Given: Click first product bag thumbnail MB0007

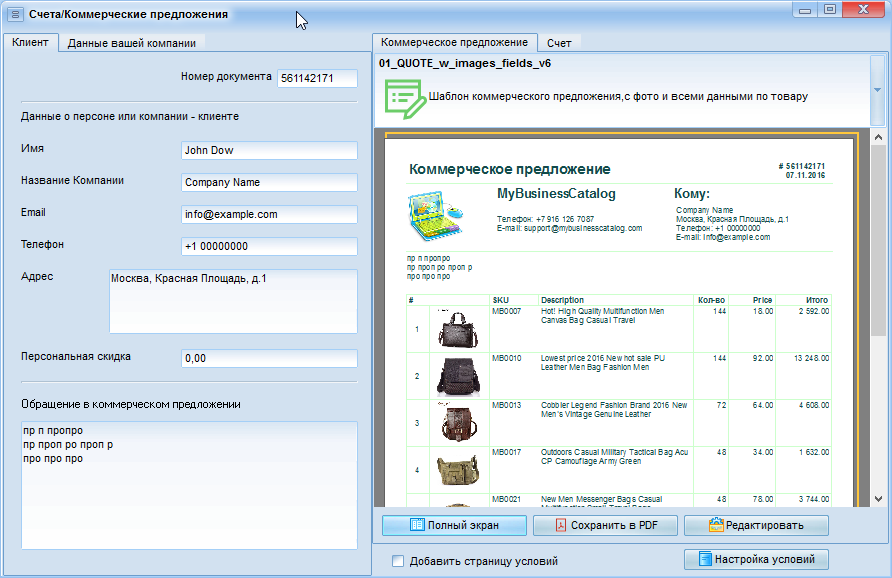Looking at the screenshot, I should [459, 328].
